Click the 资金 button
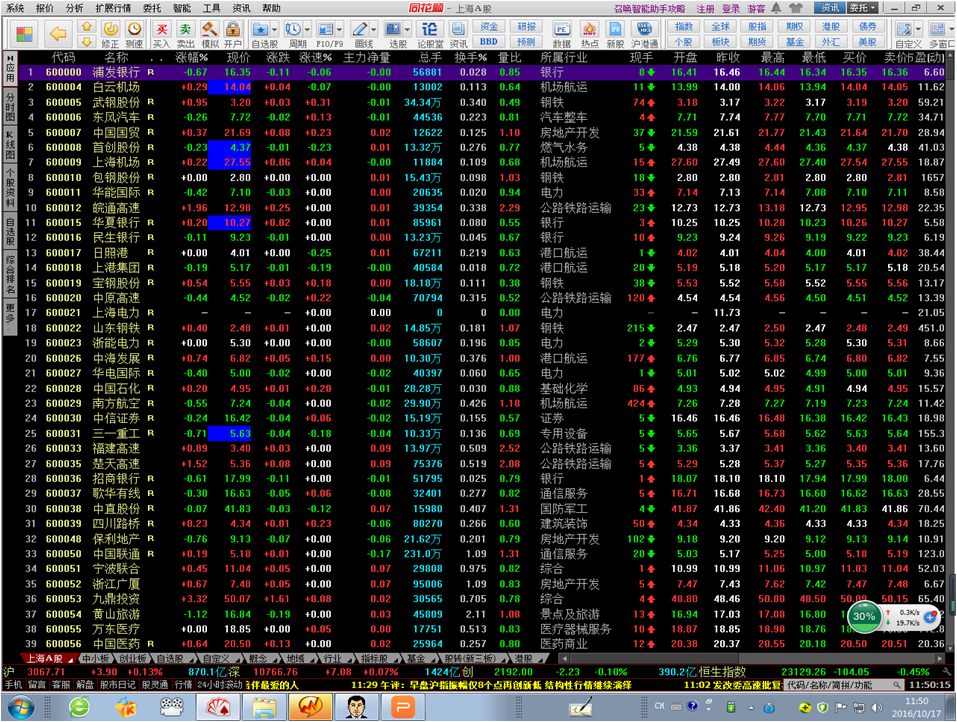Image resolution: width=957 pixels, height=722 pixels. coord(489,26)
